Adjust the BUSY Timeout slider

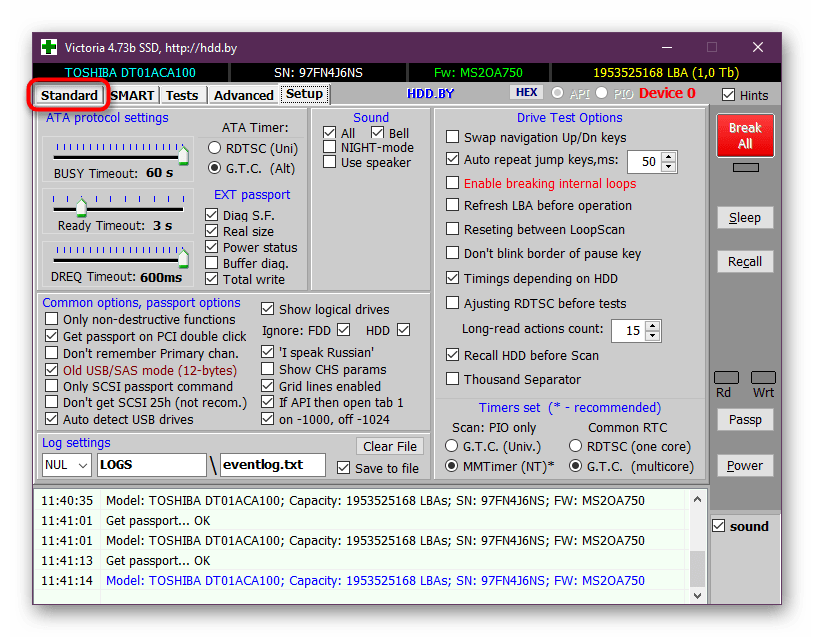[183, 155]
